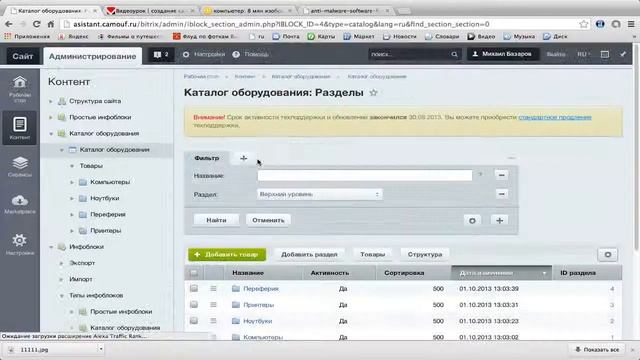The height and width of the screenshot is (360, 640).
Task: Switch to anti-malware-software browser tab
Action: pos(346,11)
